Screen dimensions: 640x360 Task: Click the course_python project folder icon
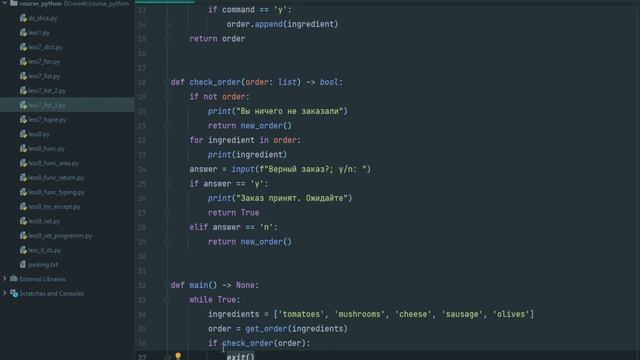click(x=13, y=3)
